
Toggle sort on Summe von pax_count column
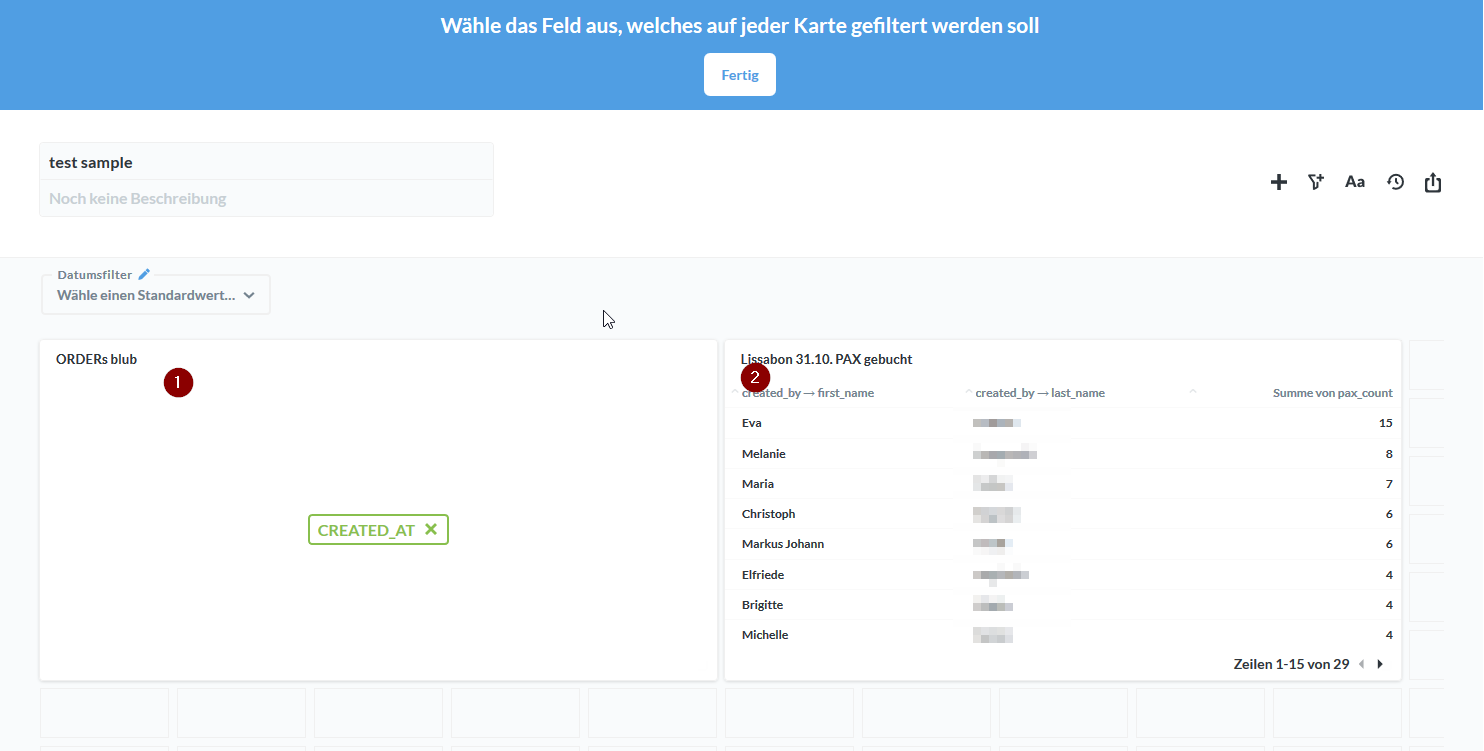[1333, 392]
